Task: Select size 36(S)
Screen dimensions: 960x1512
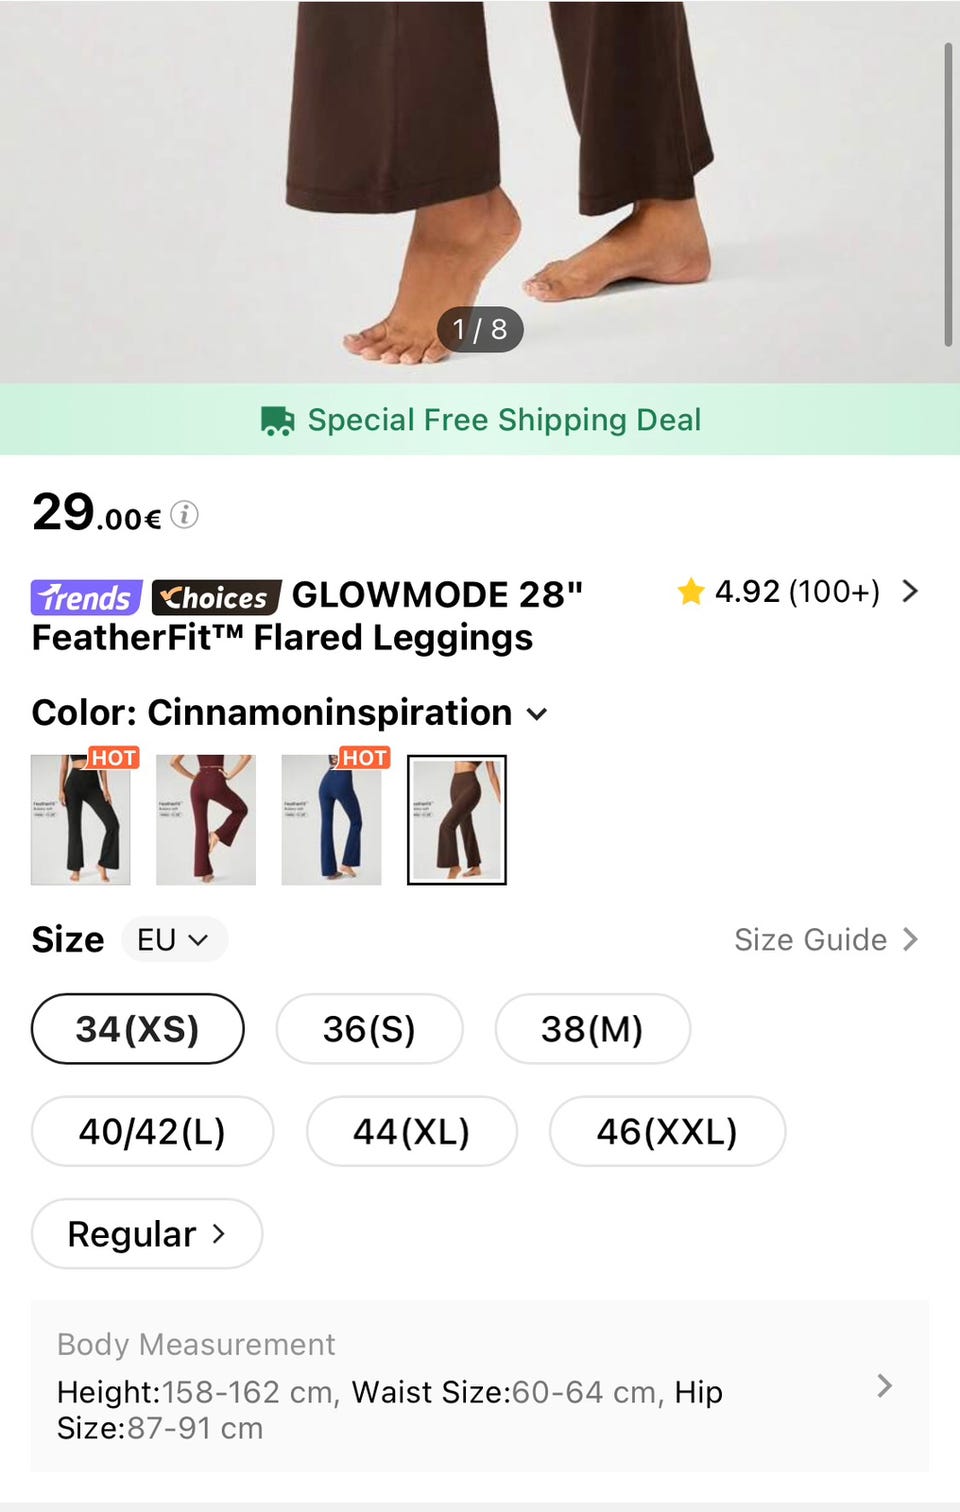Action: click(369, 1029)
